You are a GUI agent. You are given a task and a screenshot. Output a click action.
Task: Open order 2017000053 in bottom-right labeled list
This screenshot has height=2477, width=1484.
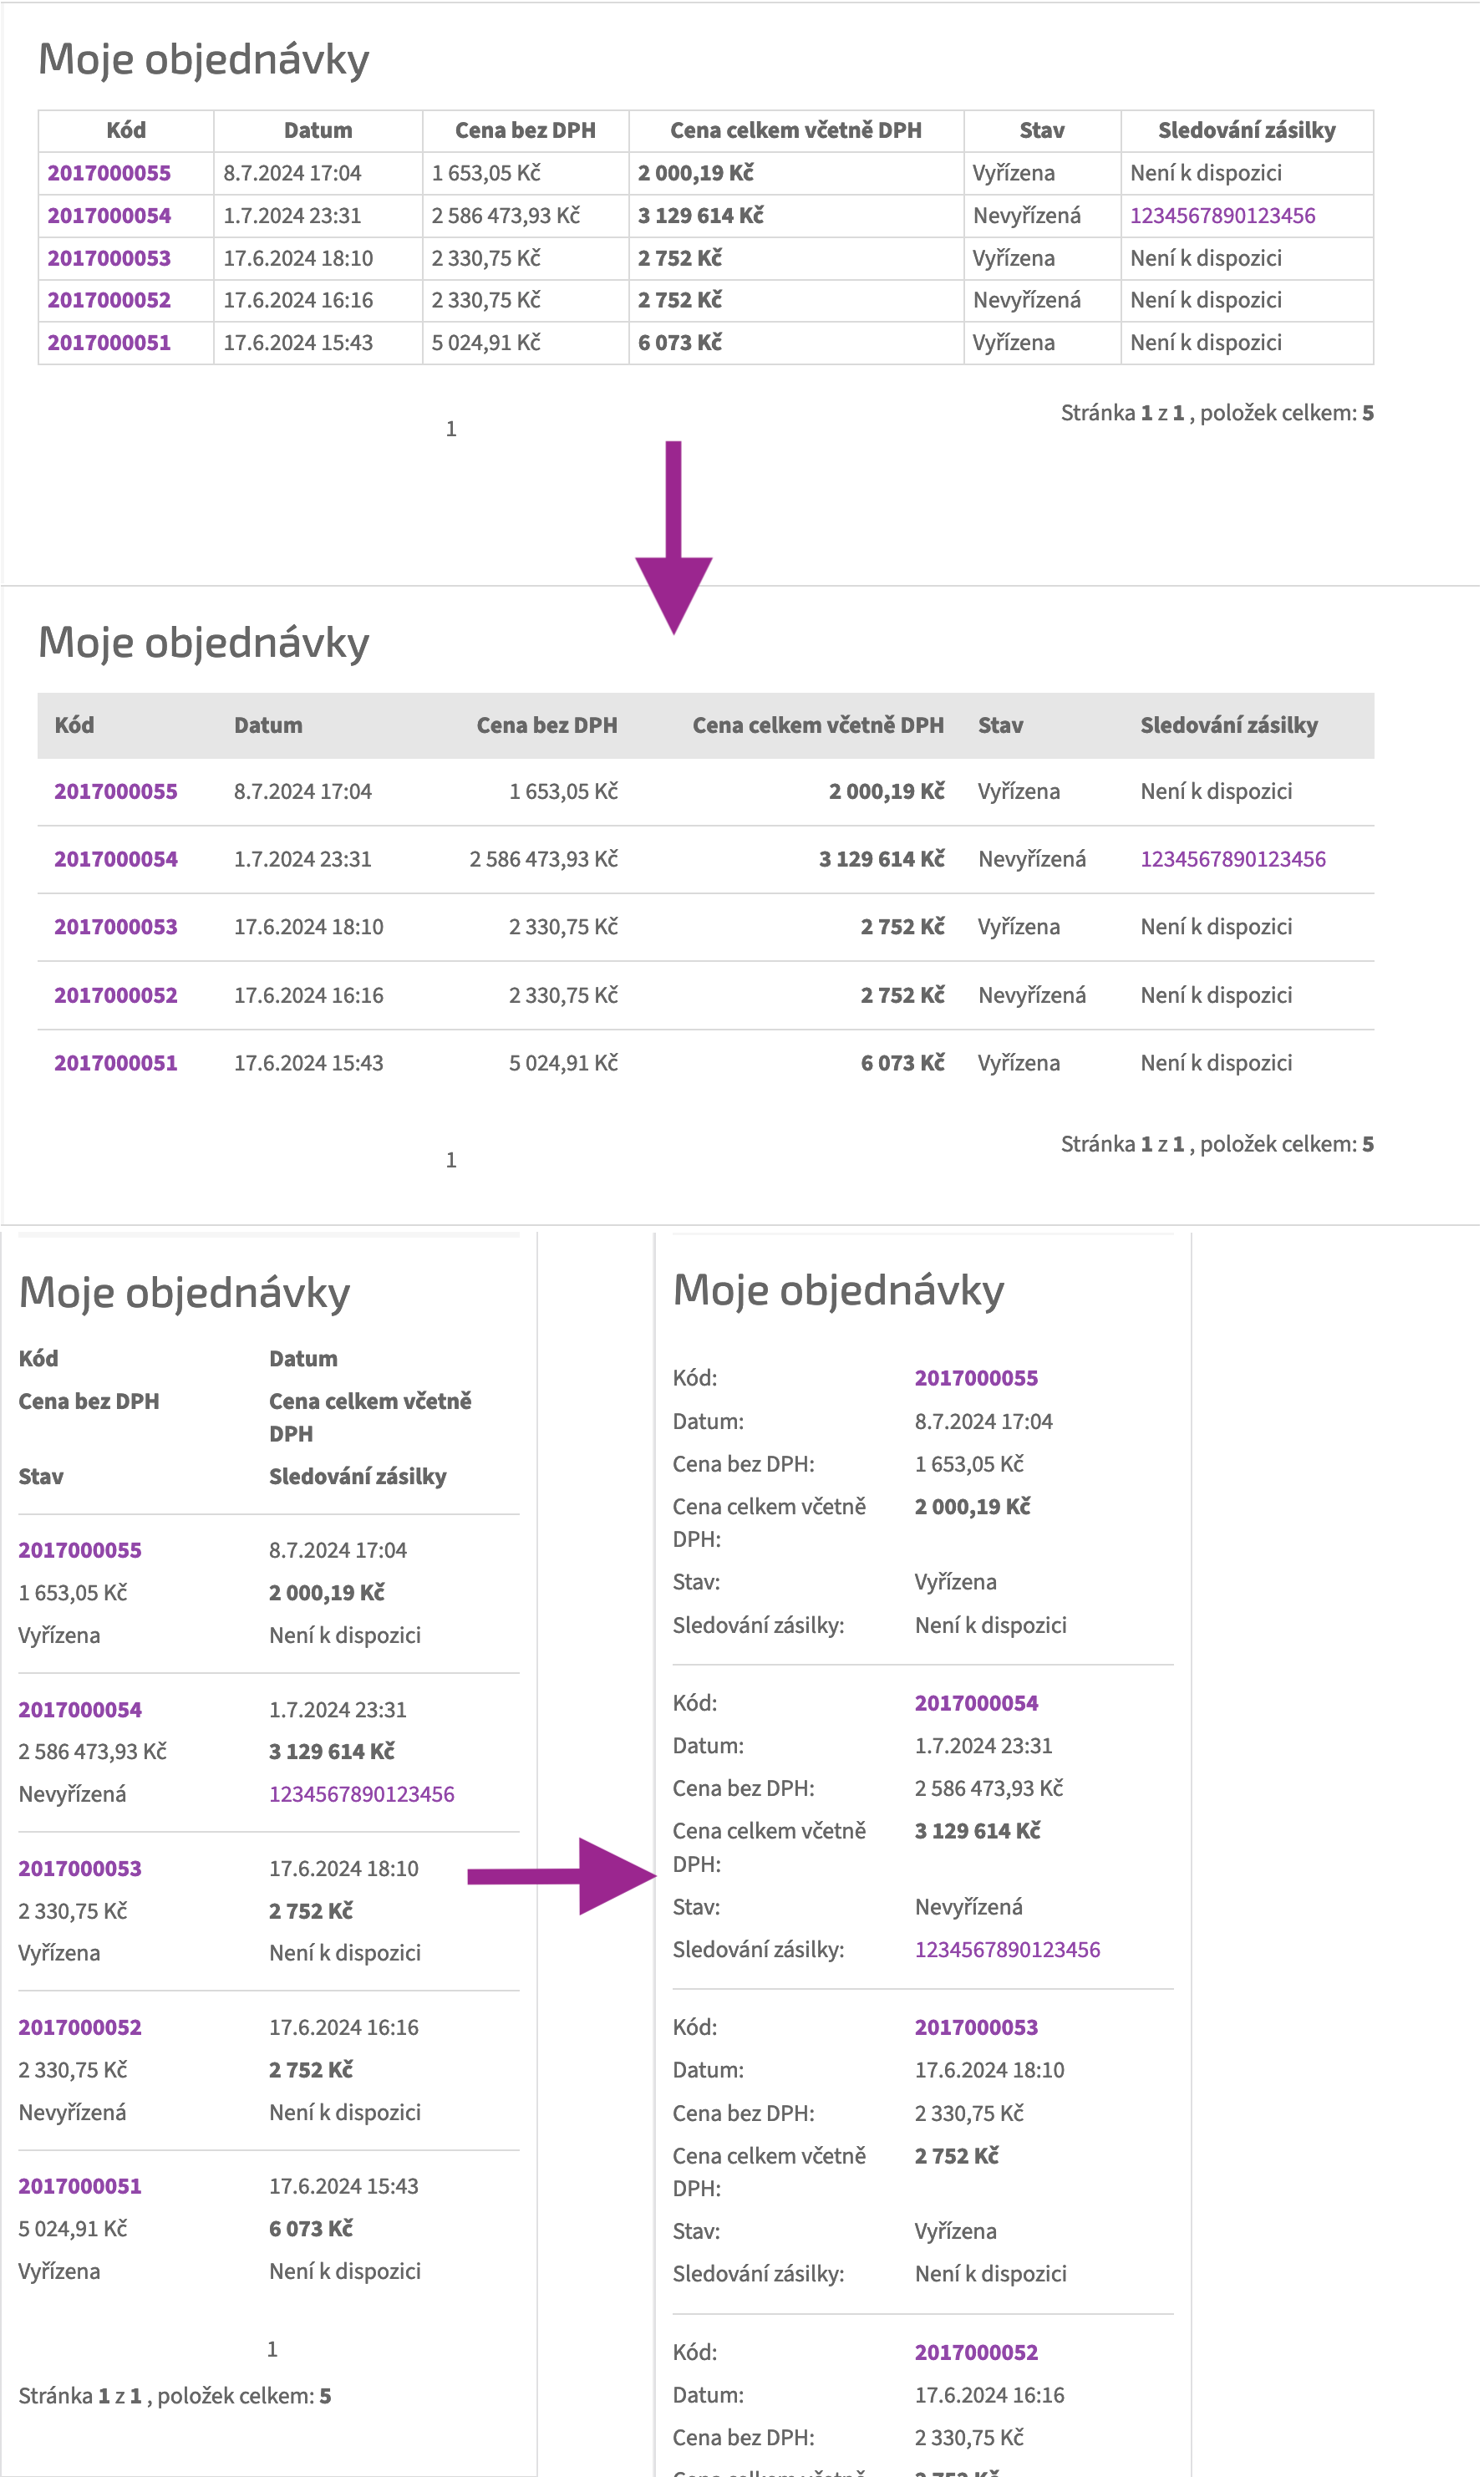click(x=976, y=2027)
